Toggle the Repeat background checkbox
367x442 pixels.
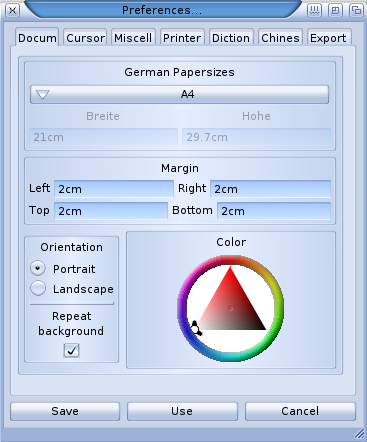(x=72, y=350)
